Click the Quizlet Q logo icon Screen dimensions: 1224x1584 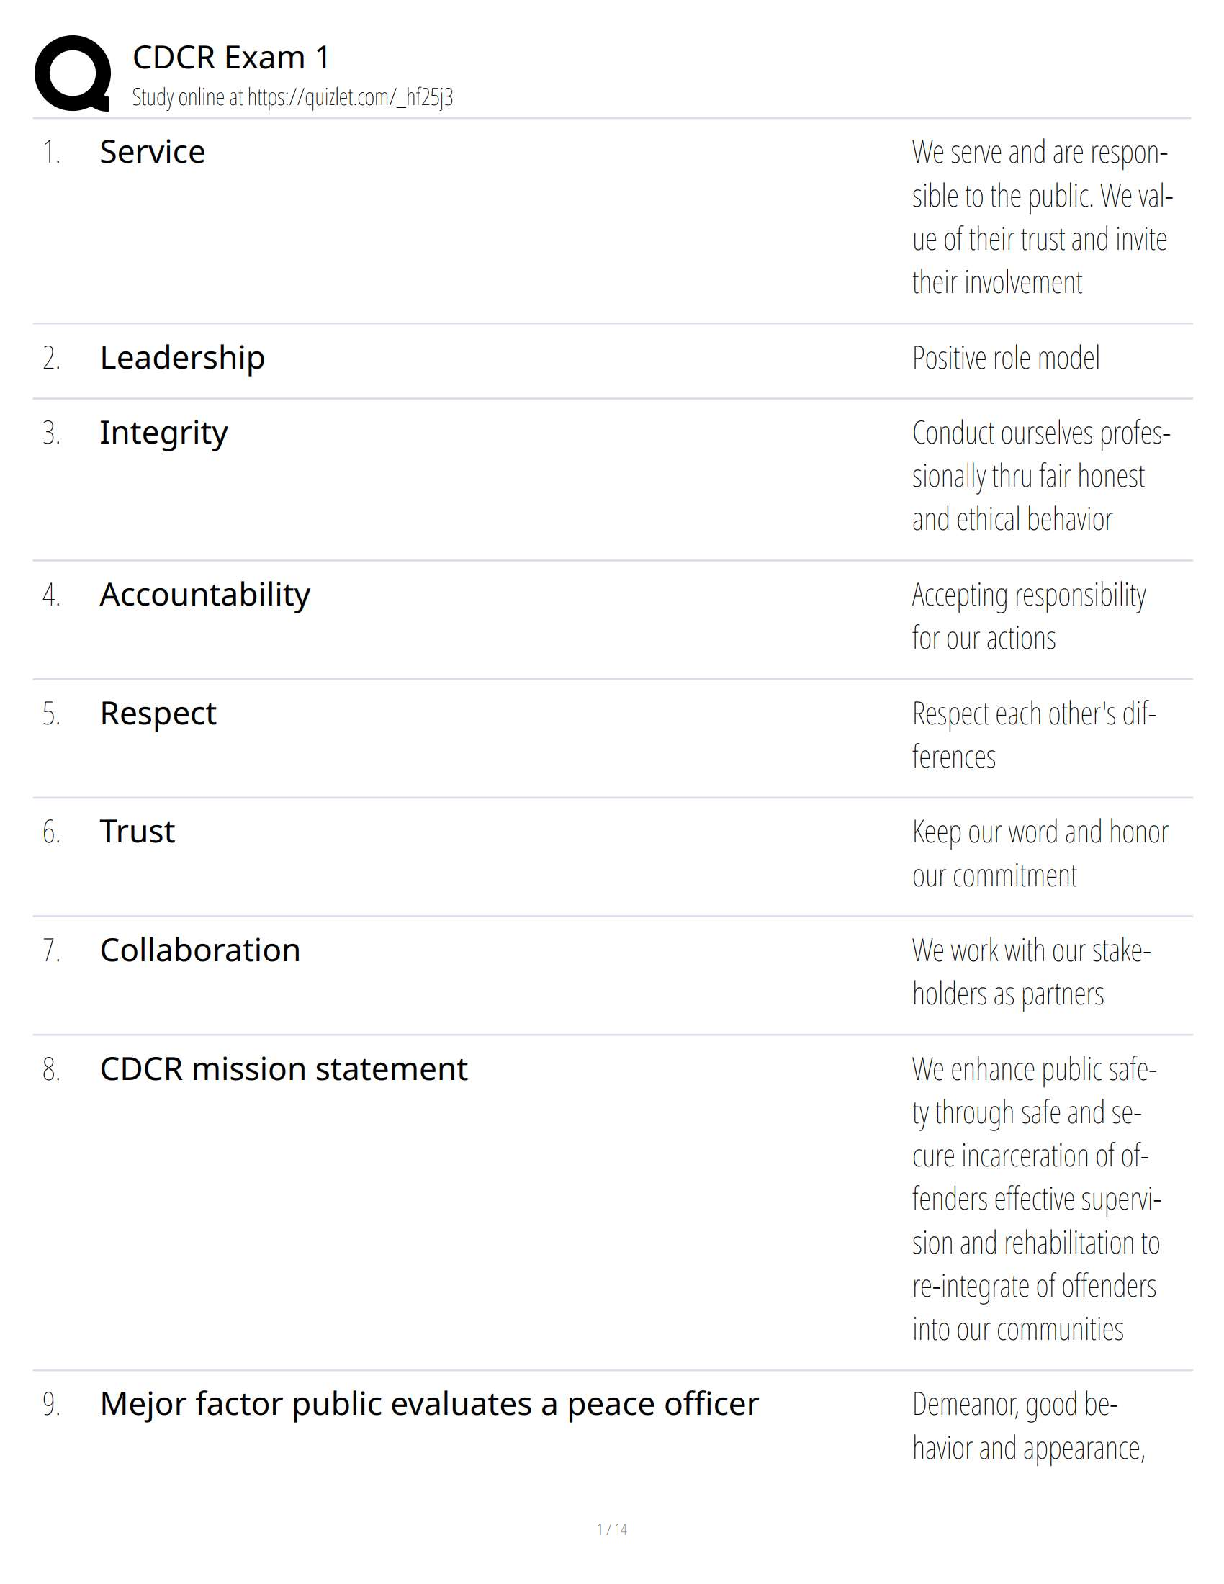click(72, 73)
